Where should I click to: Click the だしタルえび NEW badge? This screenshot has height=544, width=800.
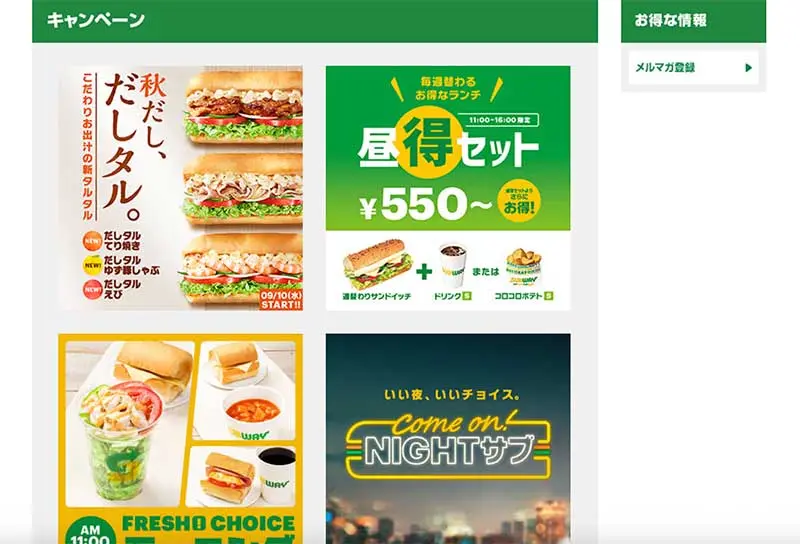point(92,289)
